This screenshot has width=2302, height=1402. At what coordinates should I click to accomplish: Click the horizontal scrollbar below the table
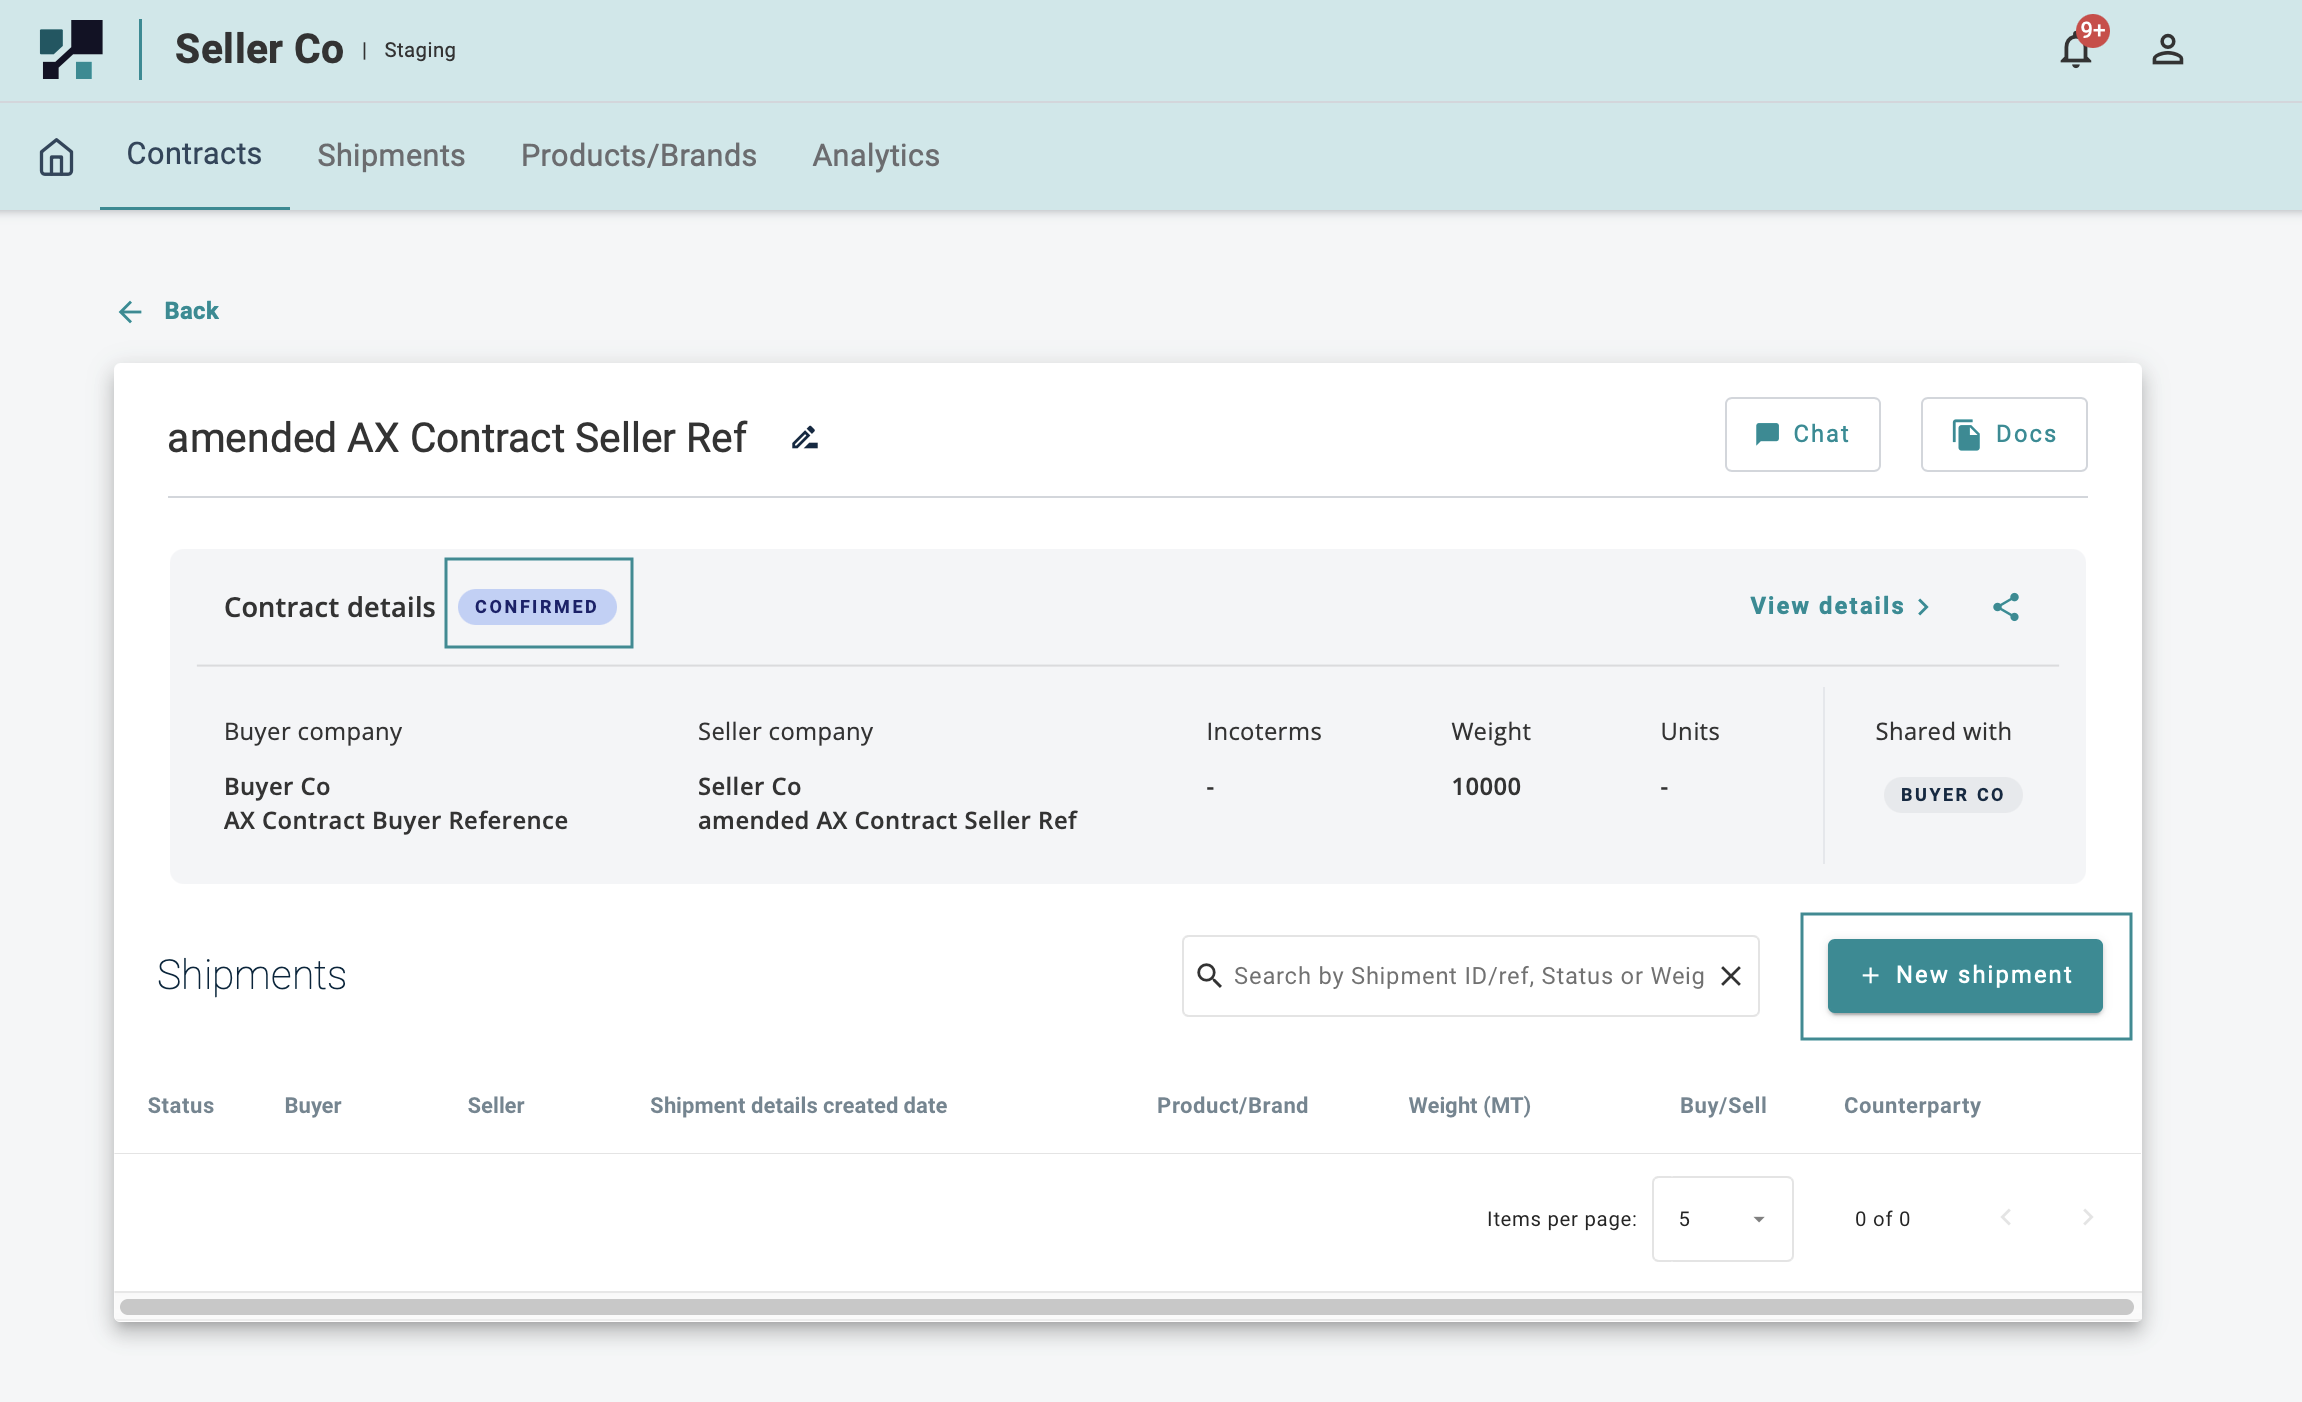click(1127, 1307)
